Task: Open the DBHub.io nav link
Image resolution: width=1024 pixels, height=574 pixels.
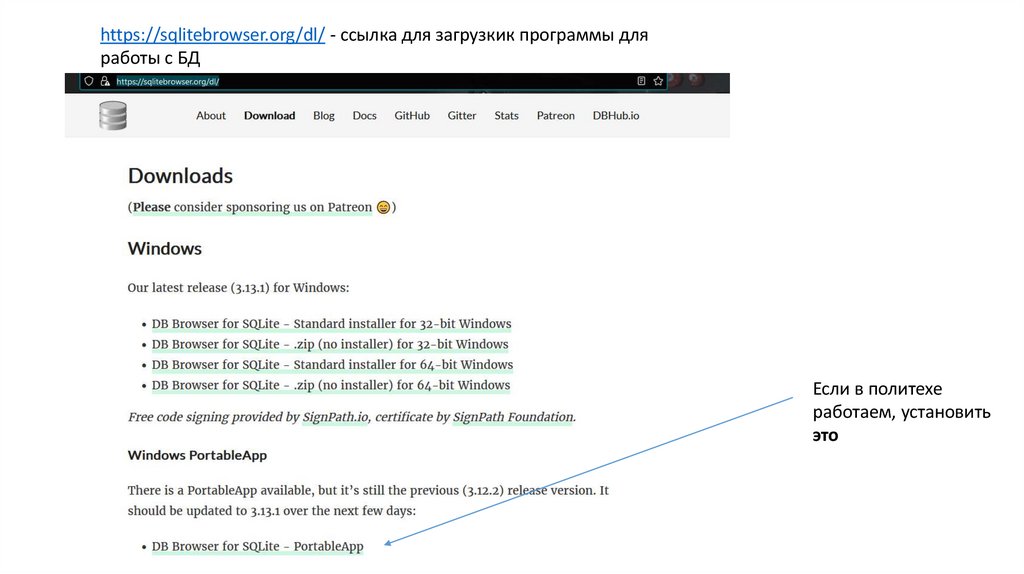Action: [616, 116]
